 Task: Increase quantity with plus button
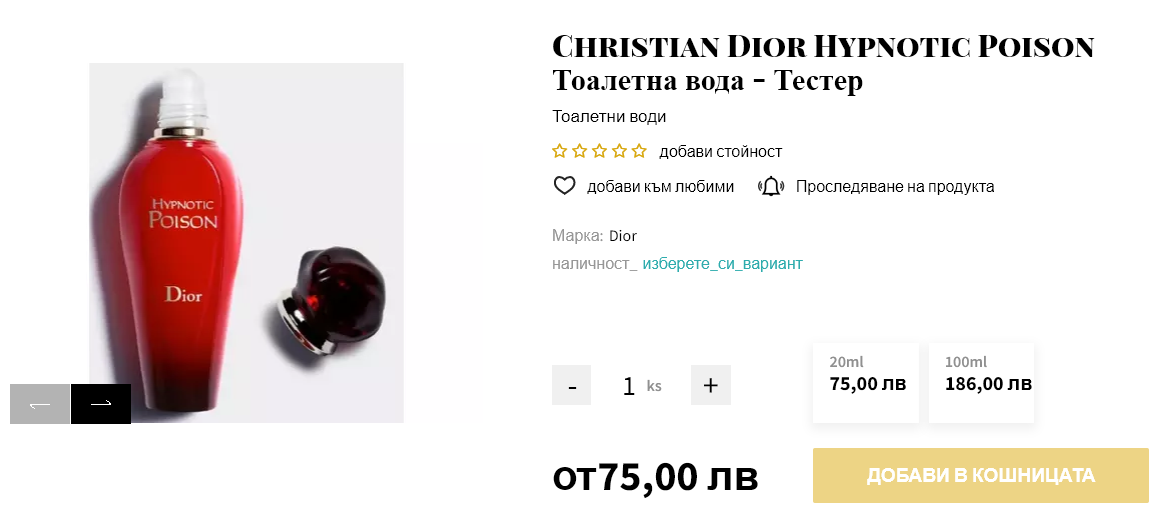711,385
